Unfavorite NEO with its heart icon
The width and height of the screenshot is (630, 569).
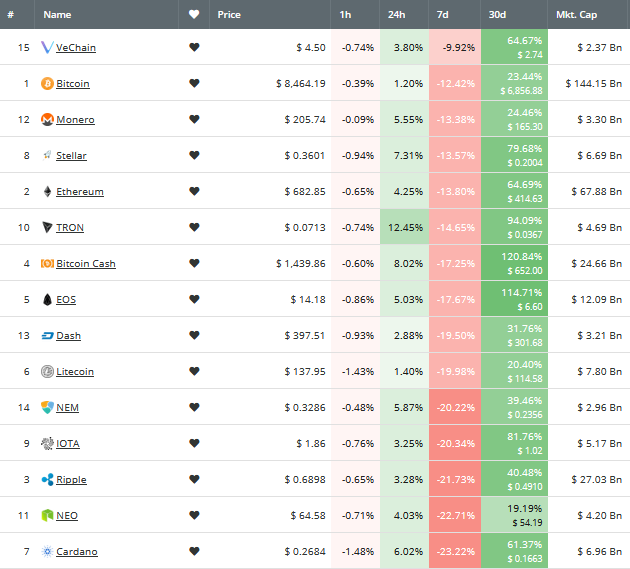point(194,515)
